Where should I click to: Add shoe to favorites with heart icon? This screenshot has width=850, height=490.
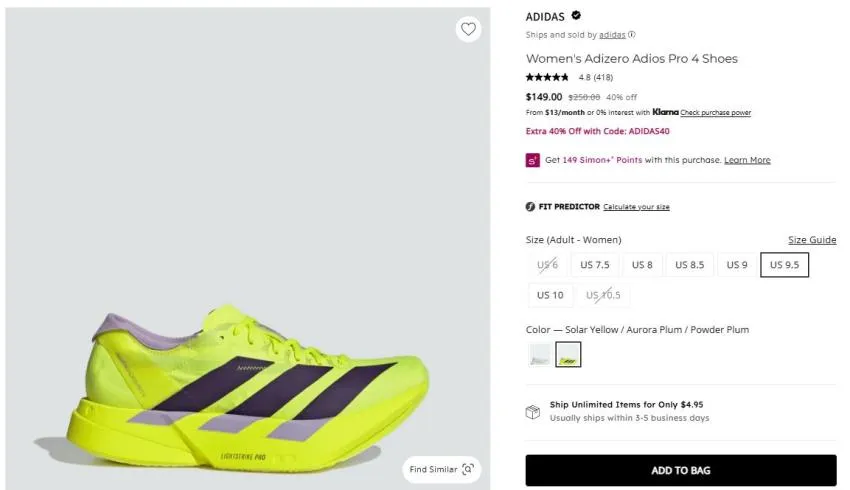click(x=468, y=29)
